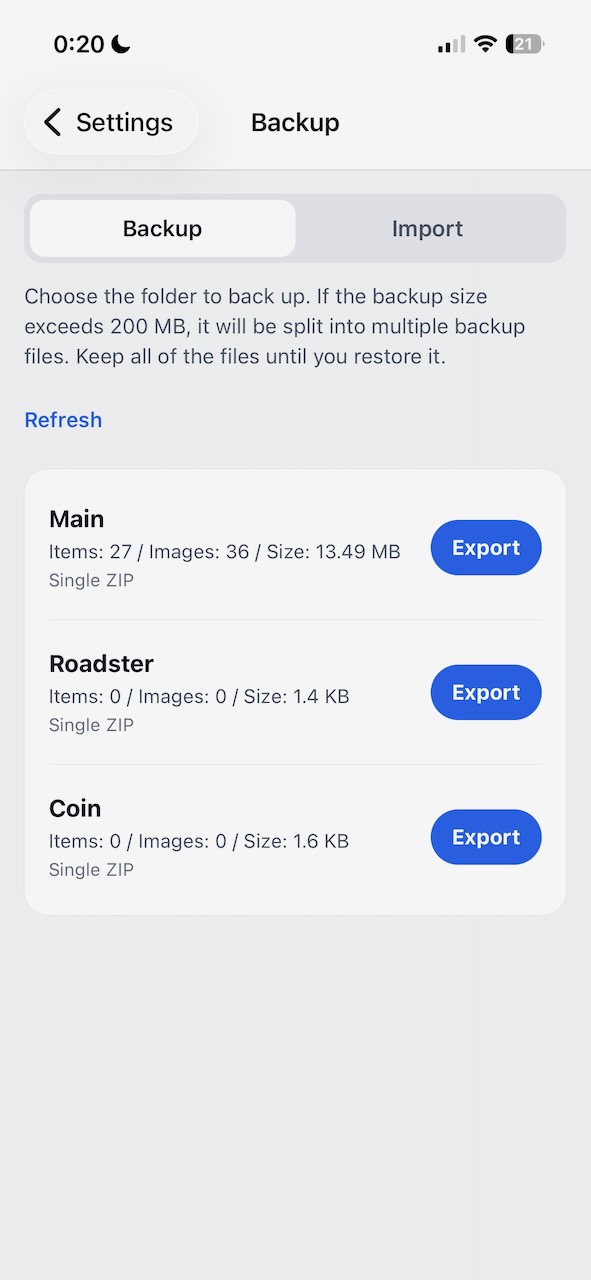The width and height of the screenshot is (591, 1280).
Task: Toggle Single ZIP option under Roadster
Action: pyautogui.click(x=90, y=724)
